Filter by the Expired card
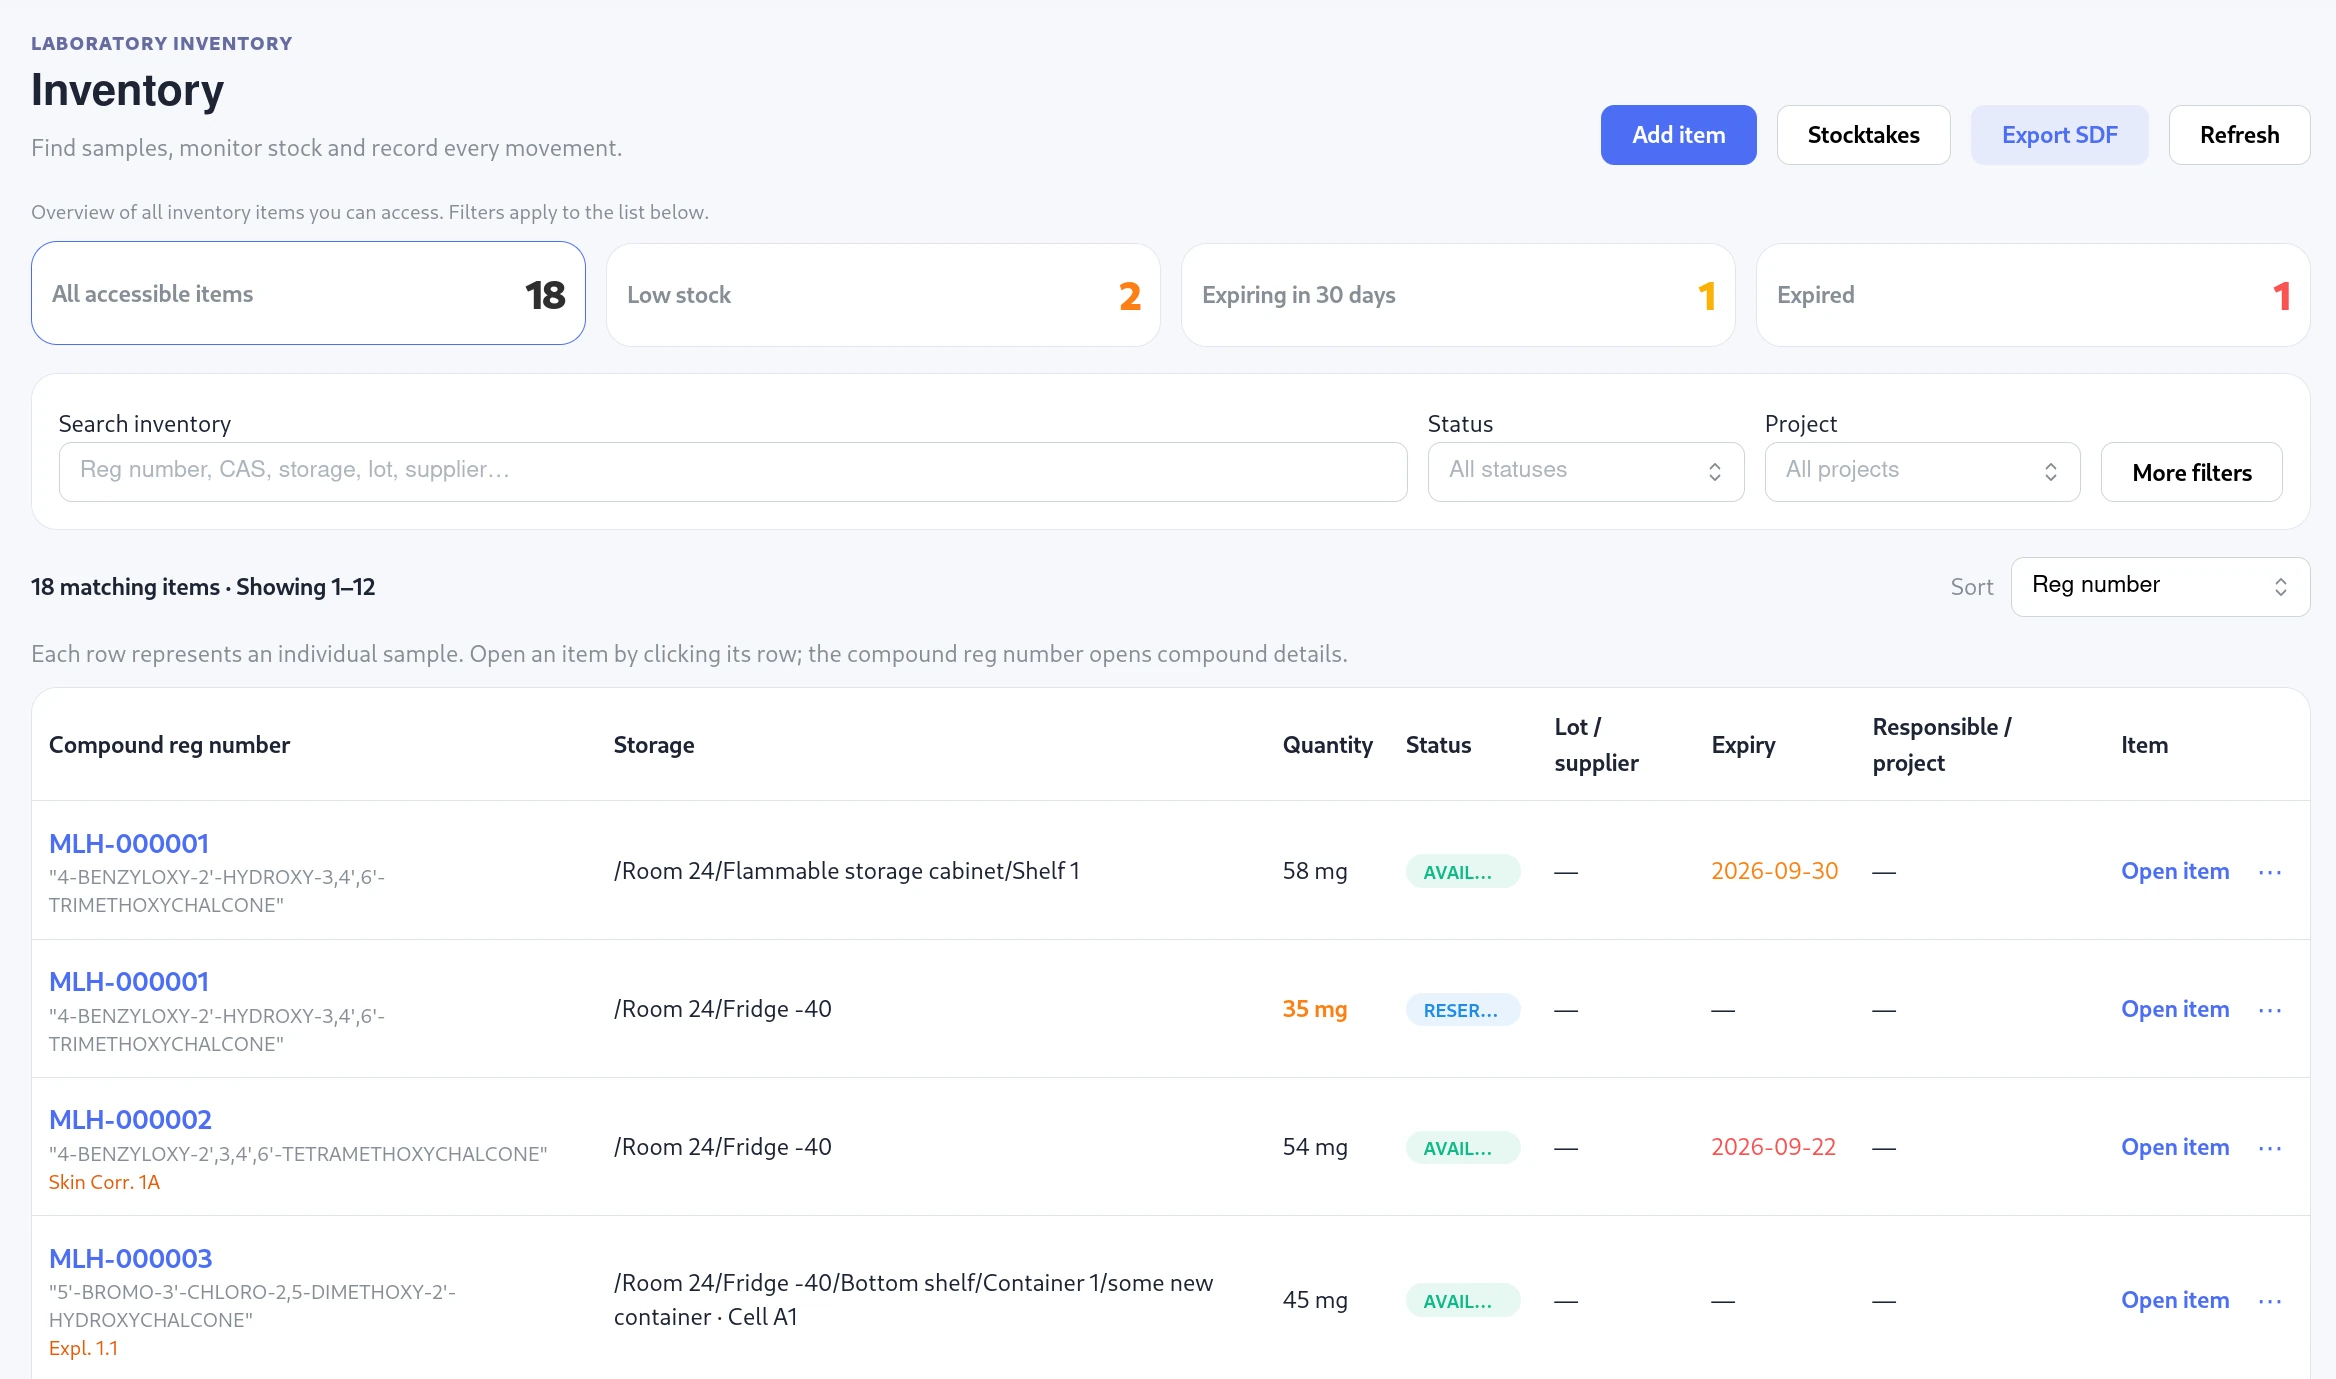Image resolution: width=2336 pixels, height=1379 pixels. (2033, 295)
